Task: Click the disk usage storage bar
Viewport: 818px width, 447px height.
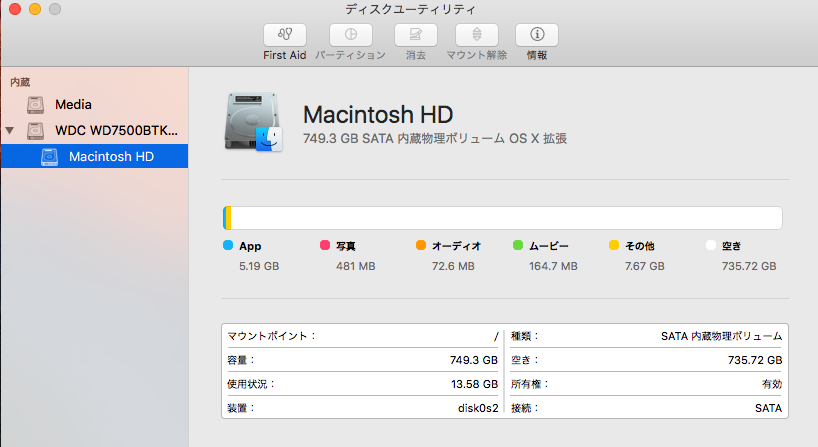Action: click(x=502, y=218)
